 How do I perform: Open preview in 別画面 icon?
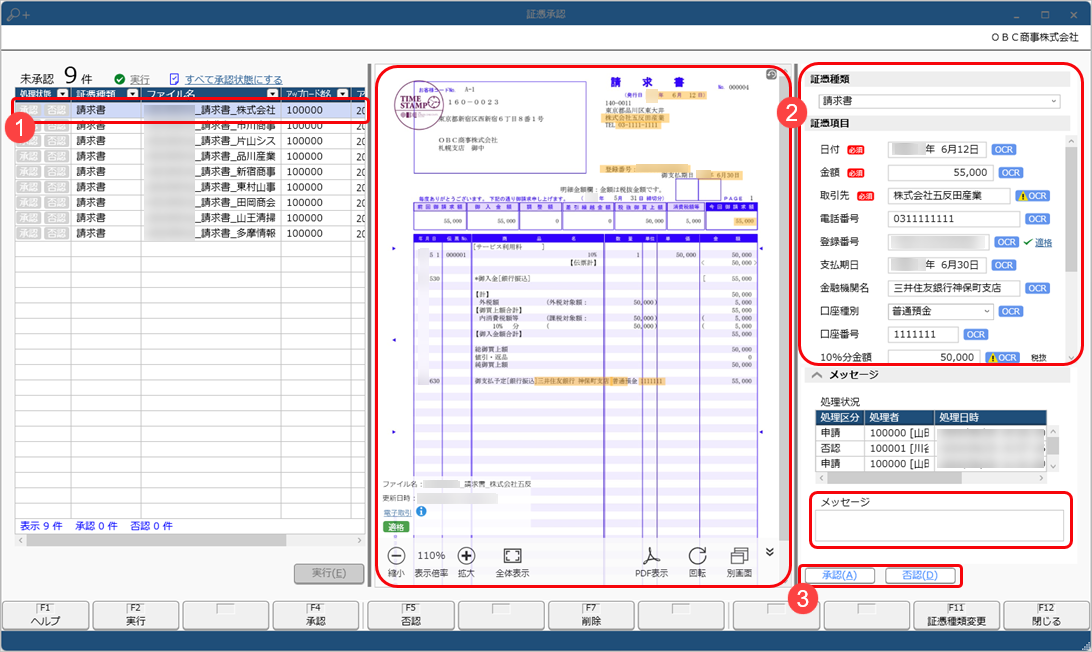739,555
